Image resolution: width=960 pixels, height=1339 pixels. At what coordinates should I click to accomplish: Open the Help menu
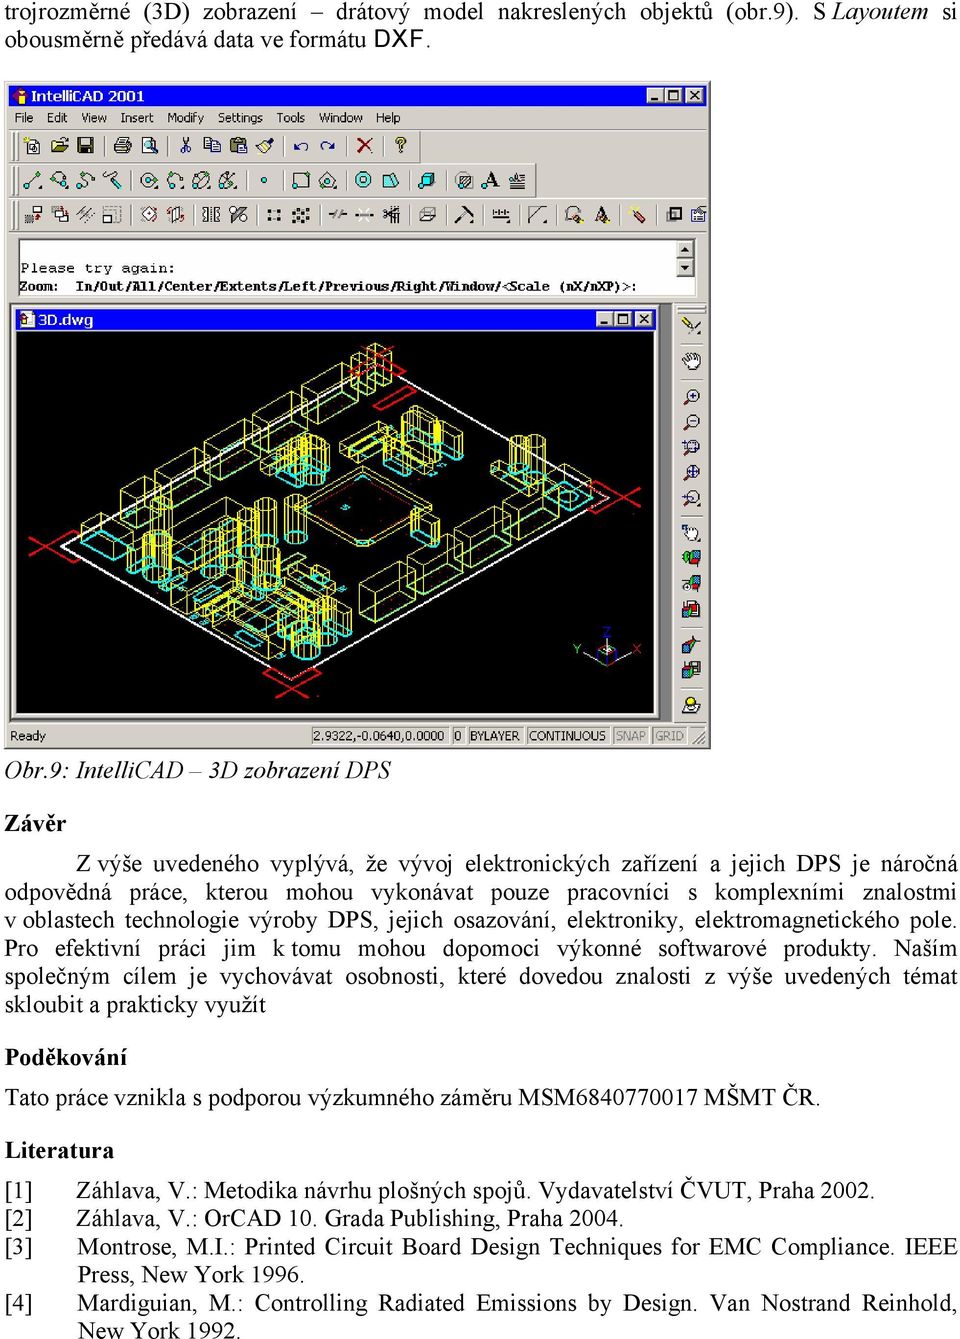tap(388, 118)
